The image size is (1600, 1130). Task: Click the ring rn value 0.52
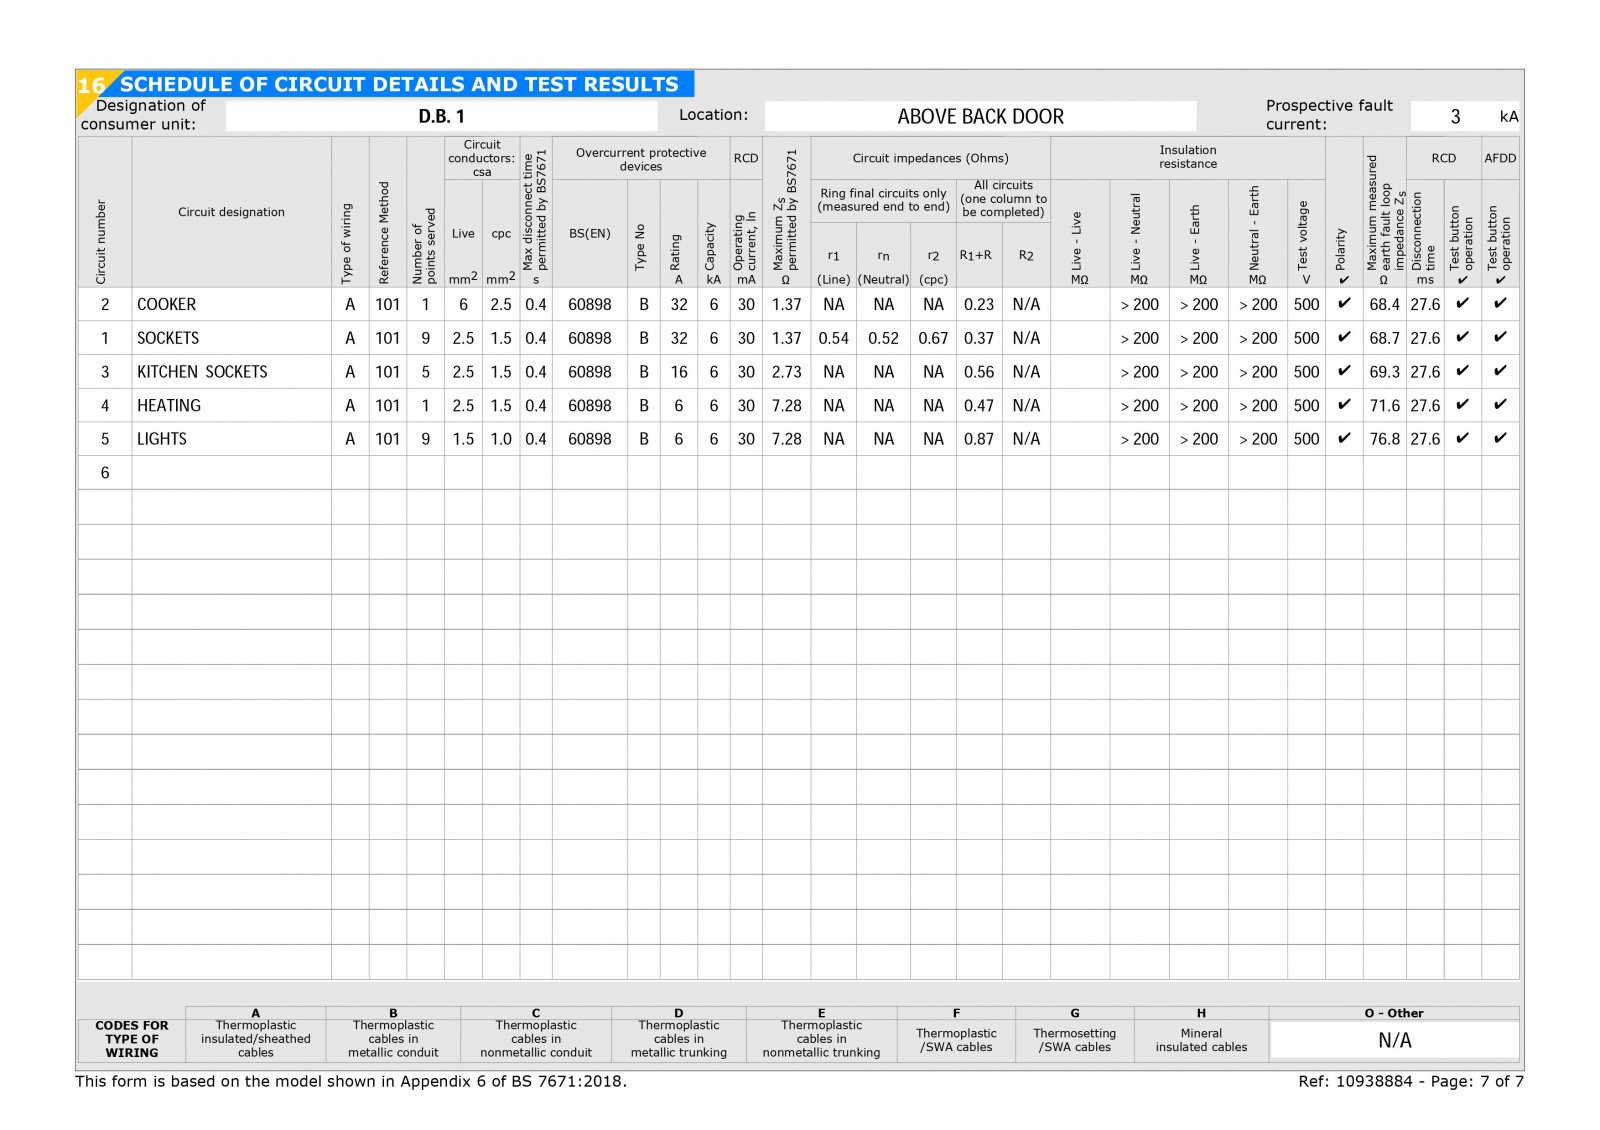point(883,338)
